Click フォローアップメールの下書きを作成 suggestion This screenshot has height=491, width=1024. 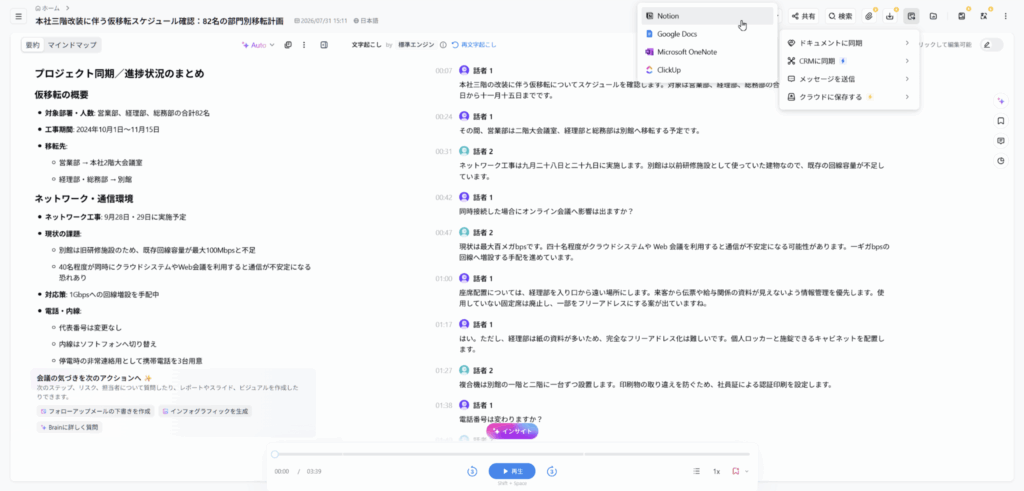click(95, 411)
